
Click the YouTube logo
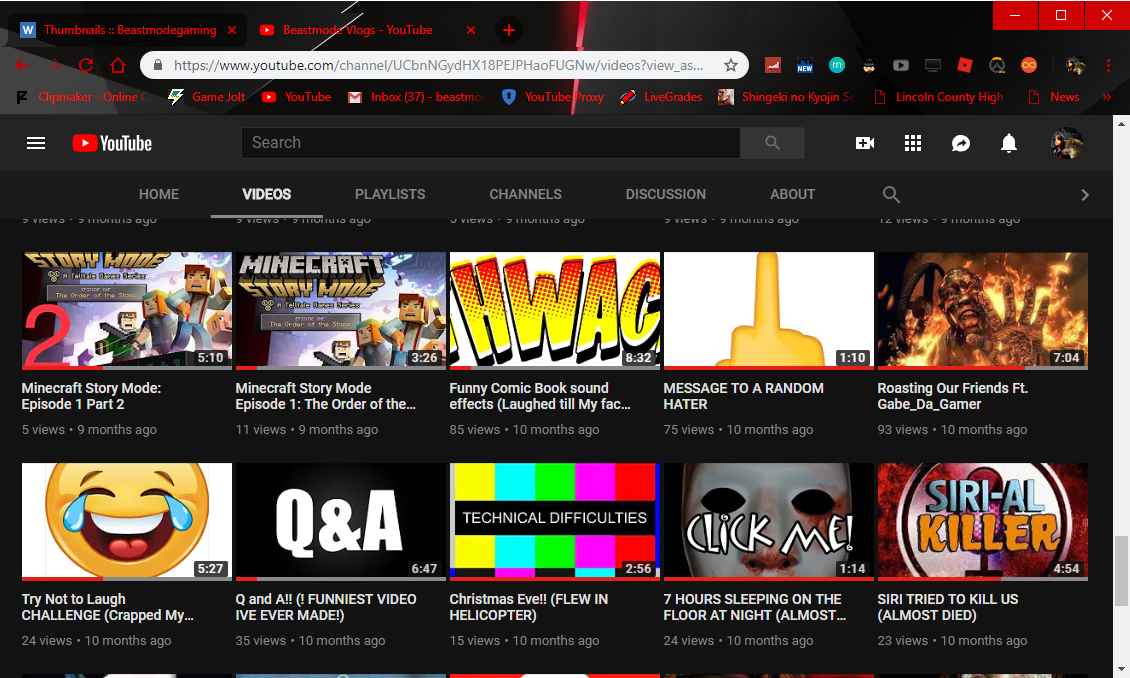click(x=112, y=143)
